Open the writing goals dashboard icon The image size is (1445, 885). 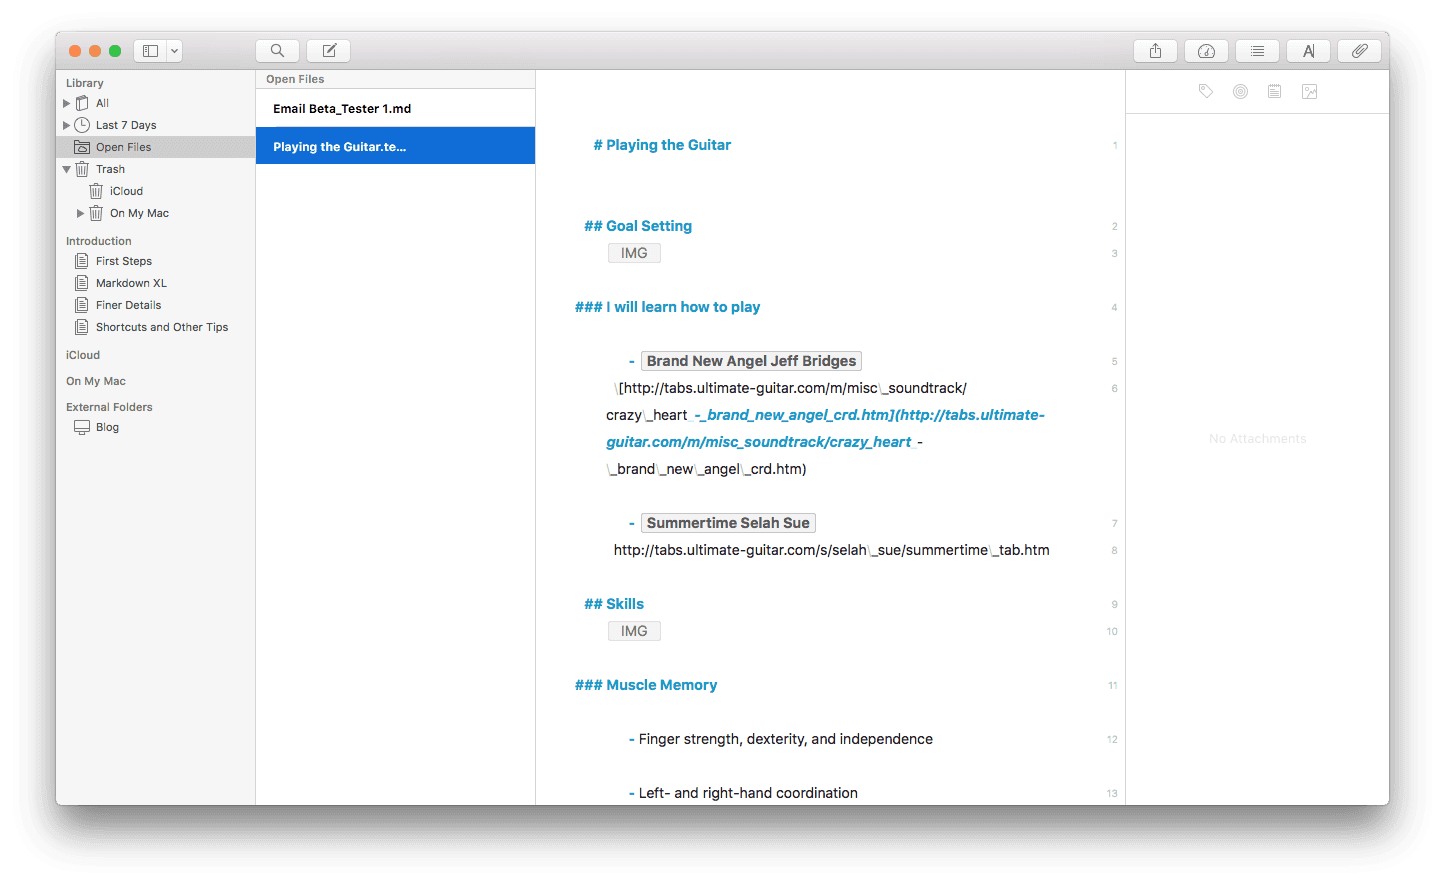point(1205,50)
